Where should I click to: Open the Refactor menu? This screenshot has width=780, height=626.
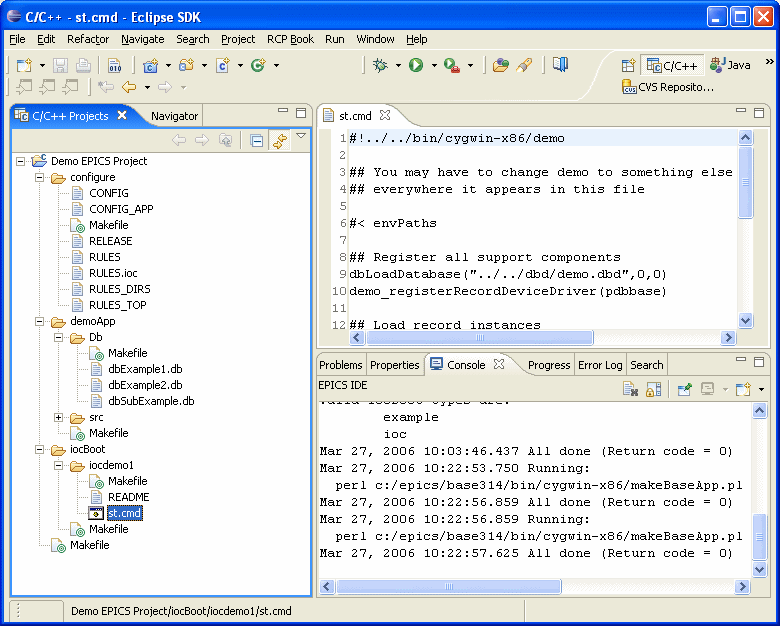(88, 39)
